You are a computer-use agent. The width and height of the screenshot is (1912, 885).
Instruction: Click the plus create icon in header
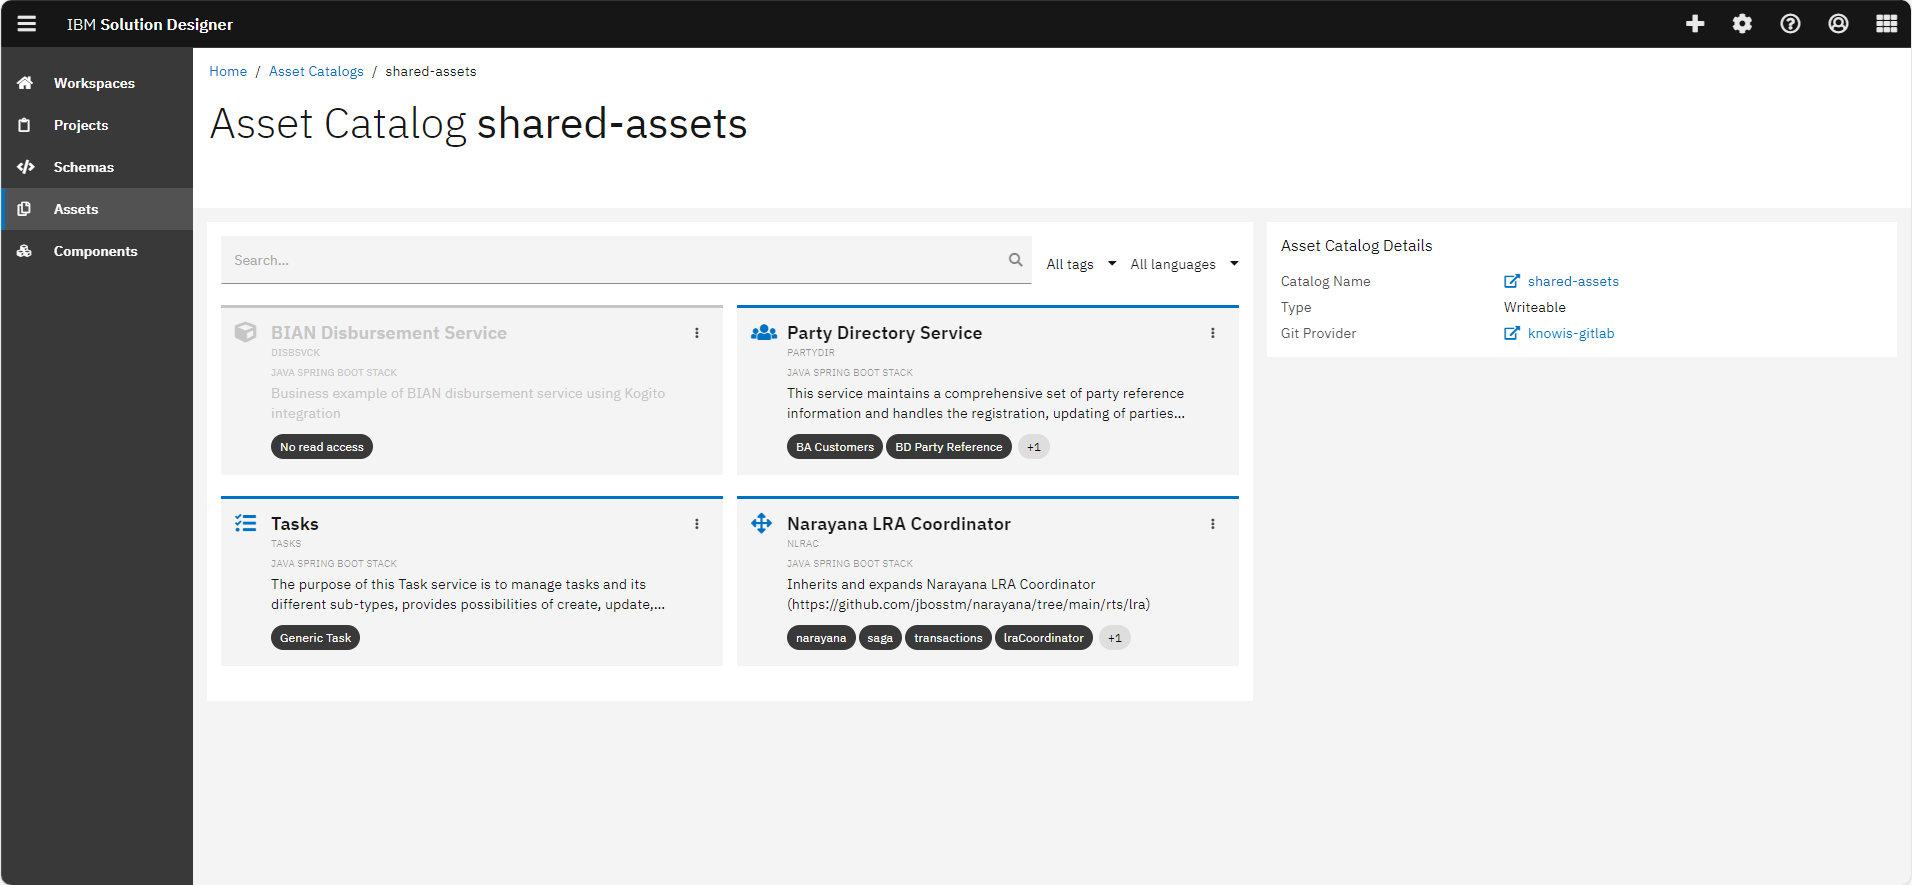pos(1695,24)
